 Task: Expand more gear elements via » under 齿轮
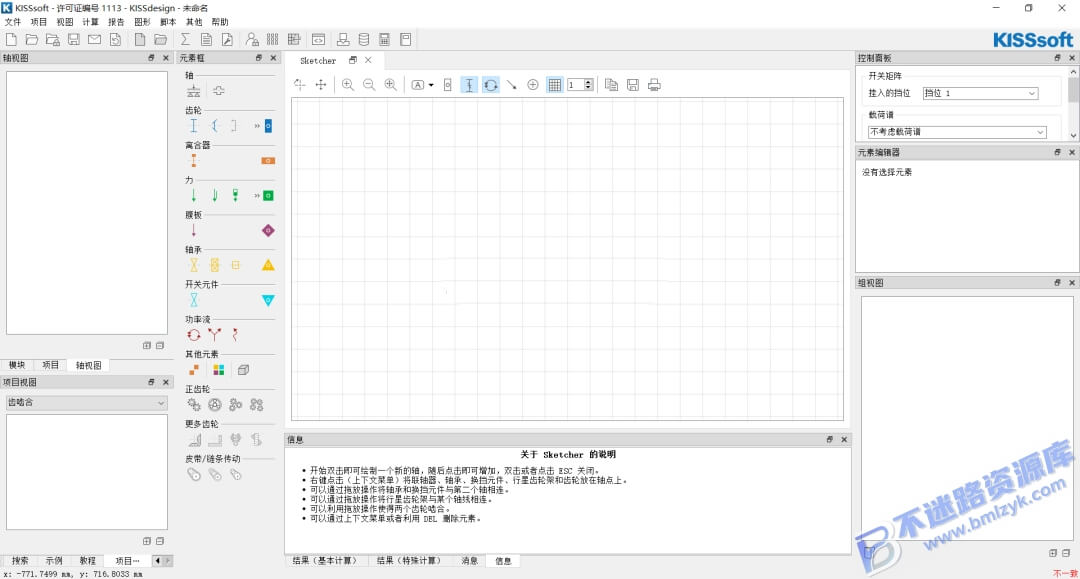[x=257, y=126]
